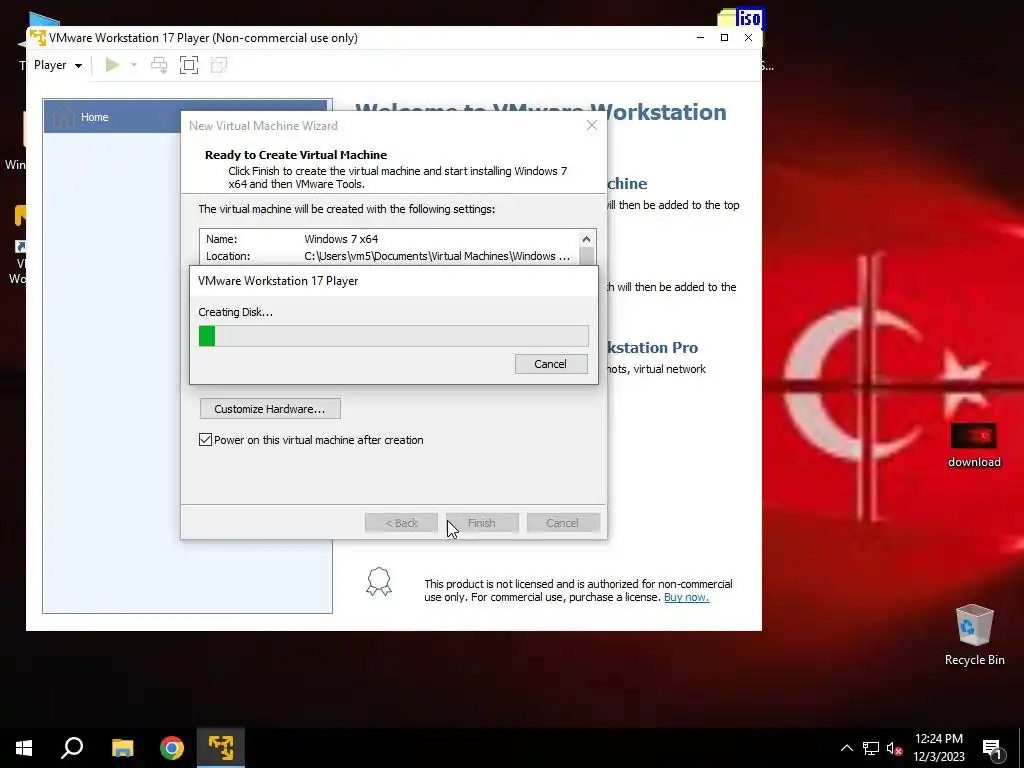Click the wizard Finish button
The image size is (1024, 768).
pyautogui.click(x=482, y=522)
